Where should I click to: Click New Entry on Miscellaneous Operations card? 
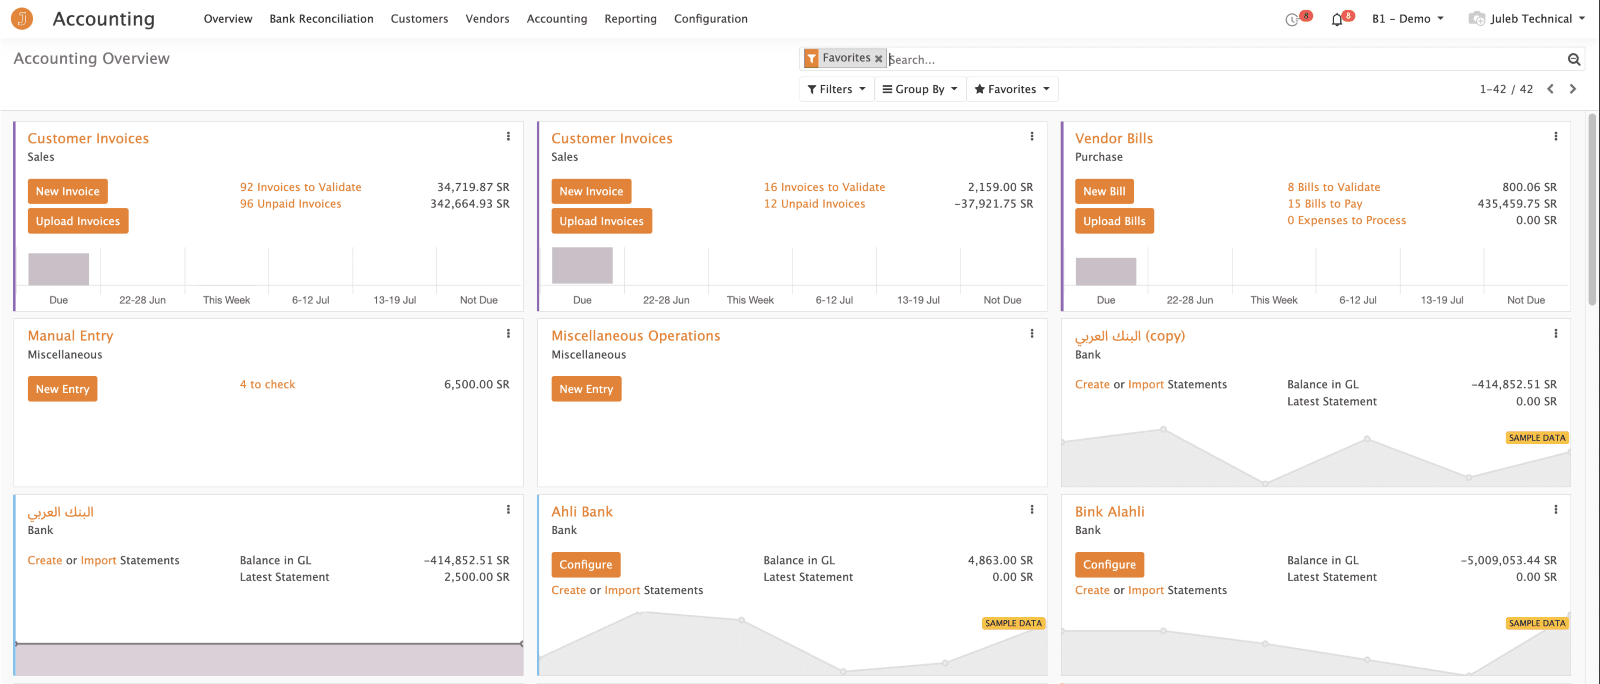(586, 389)
